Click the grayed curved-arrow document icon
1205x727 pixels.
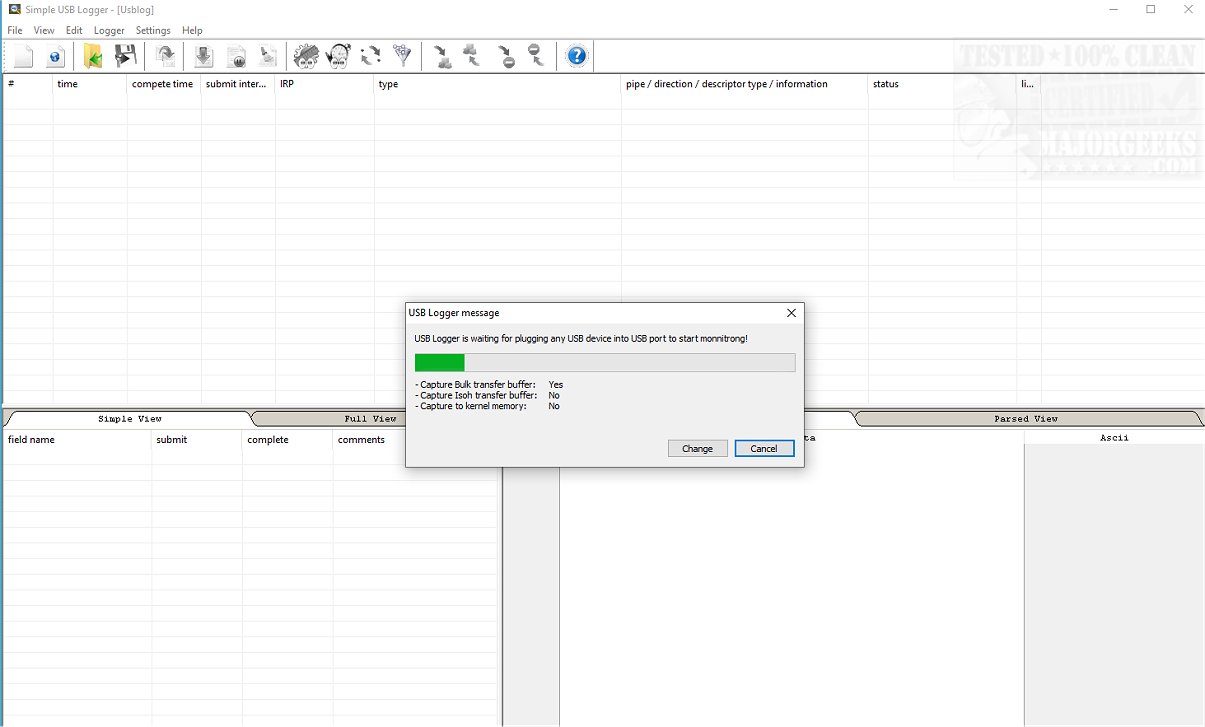pos(166,56)
